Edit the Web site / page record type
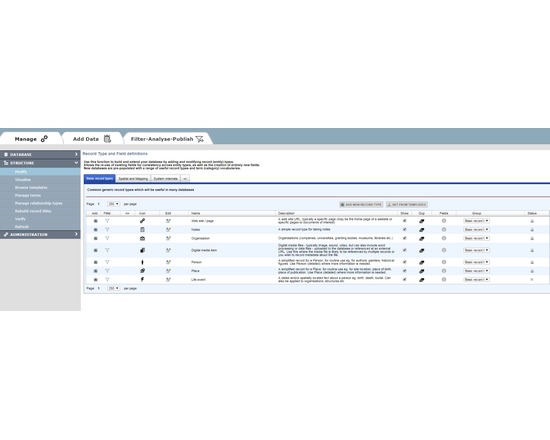Viewport: 550px width, 440px height. pos(168,221)
